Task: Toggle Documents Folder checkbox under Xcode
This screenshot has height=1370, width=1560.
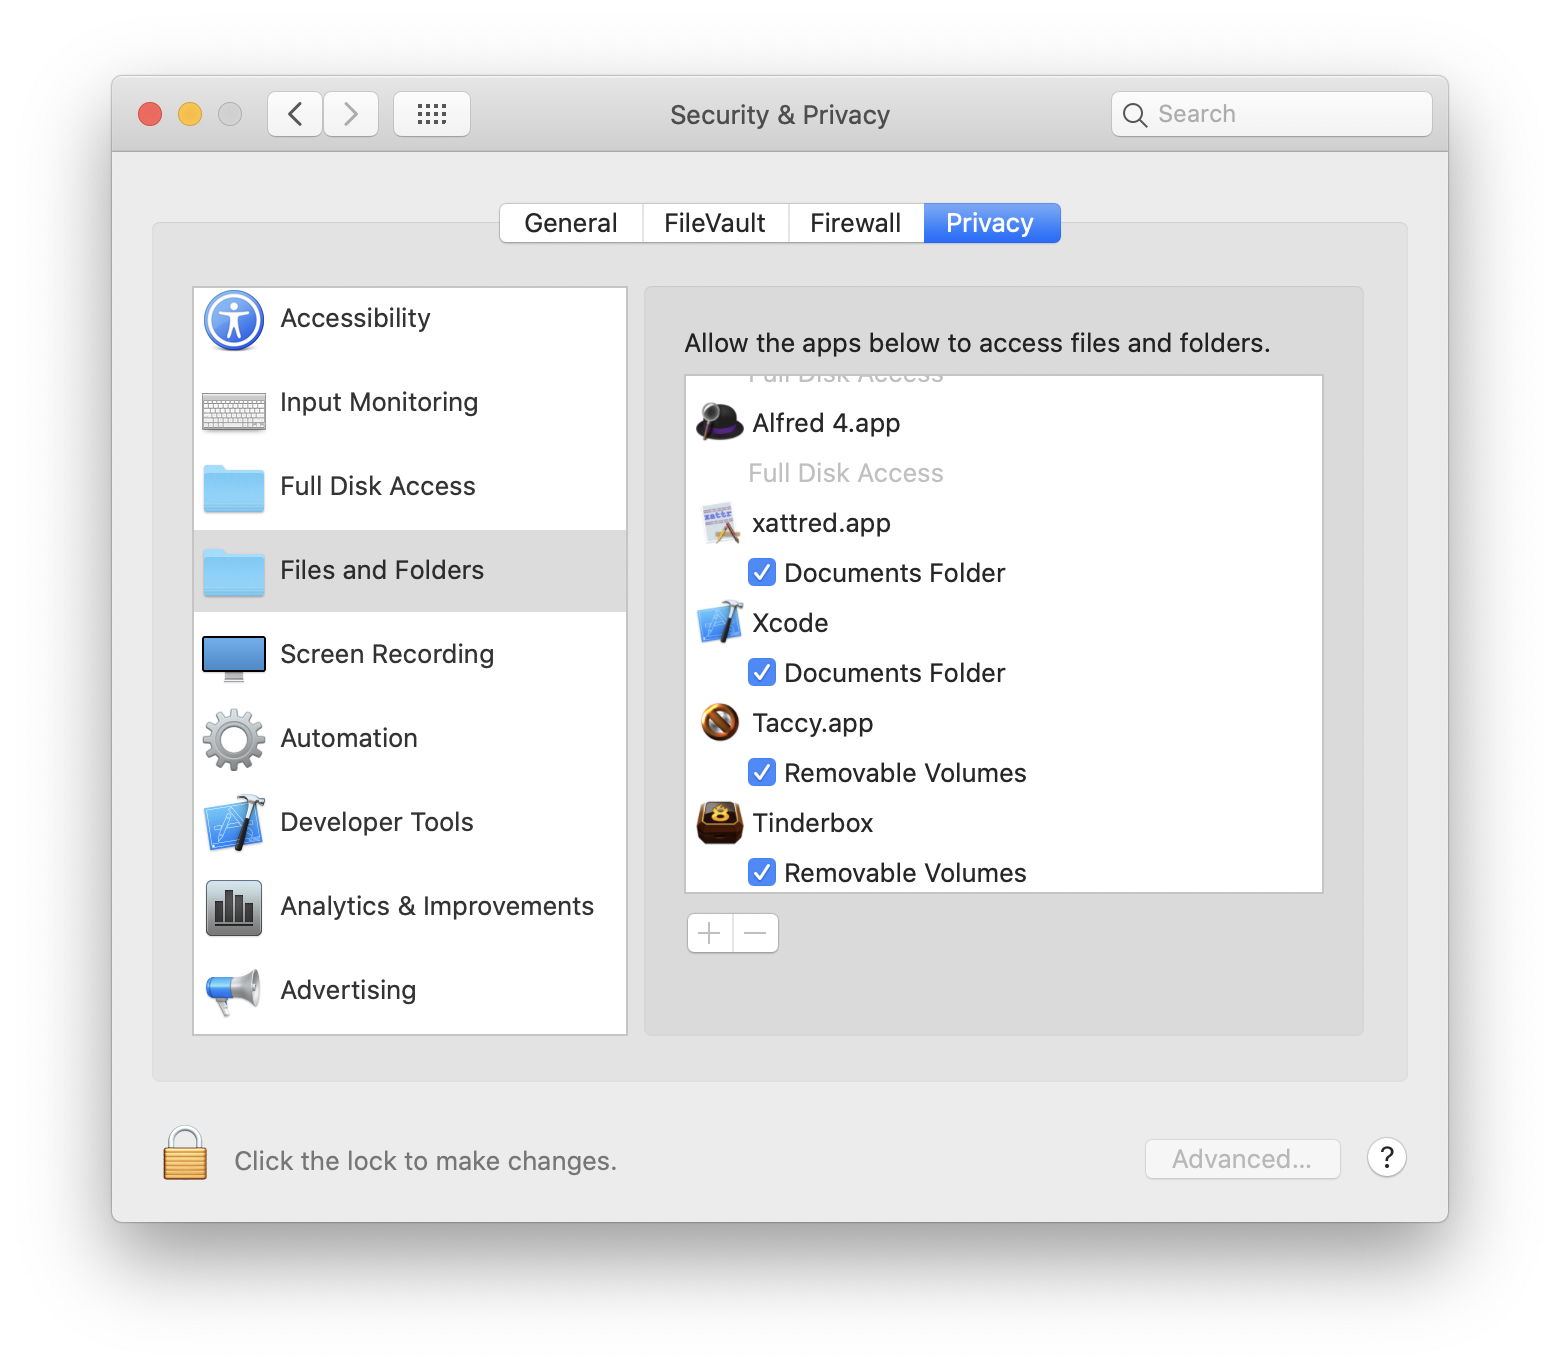Action: [x=762, y=672]
